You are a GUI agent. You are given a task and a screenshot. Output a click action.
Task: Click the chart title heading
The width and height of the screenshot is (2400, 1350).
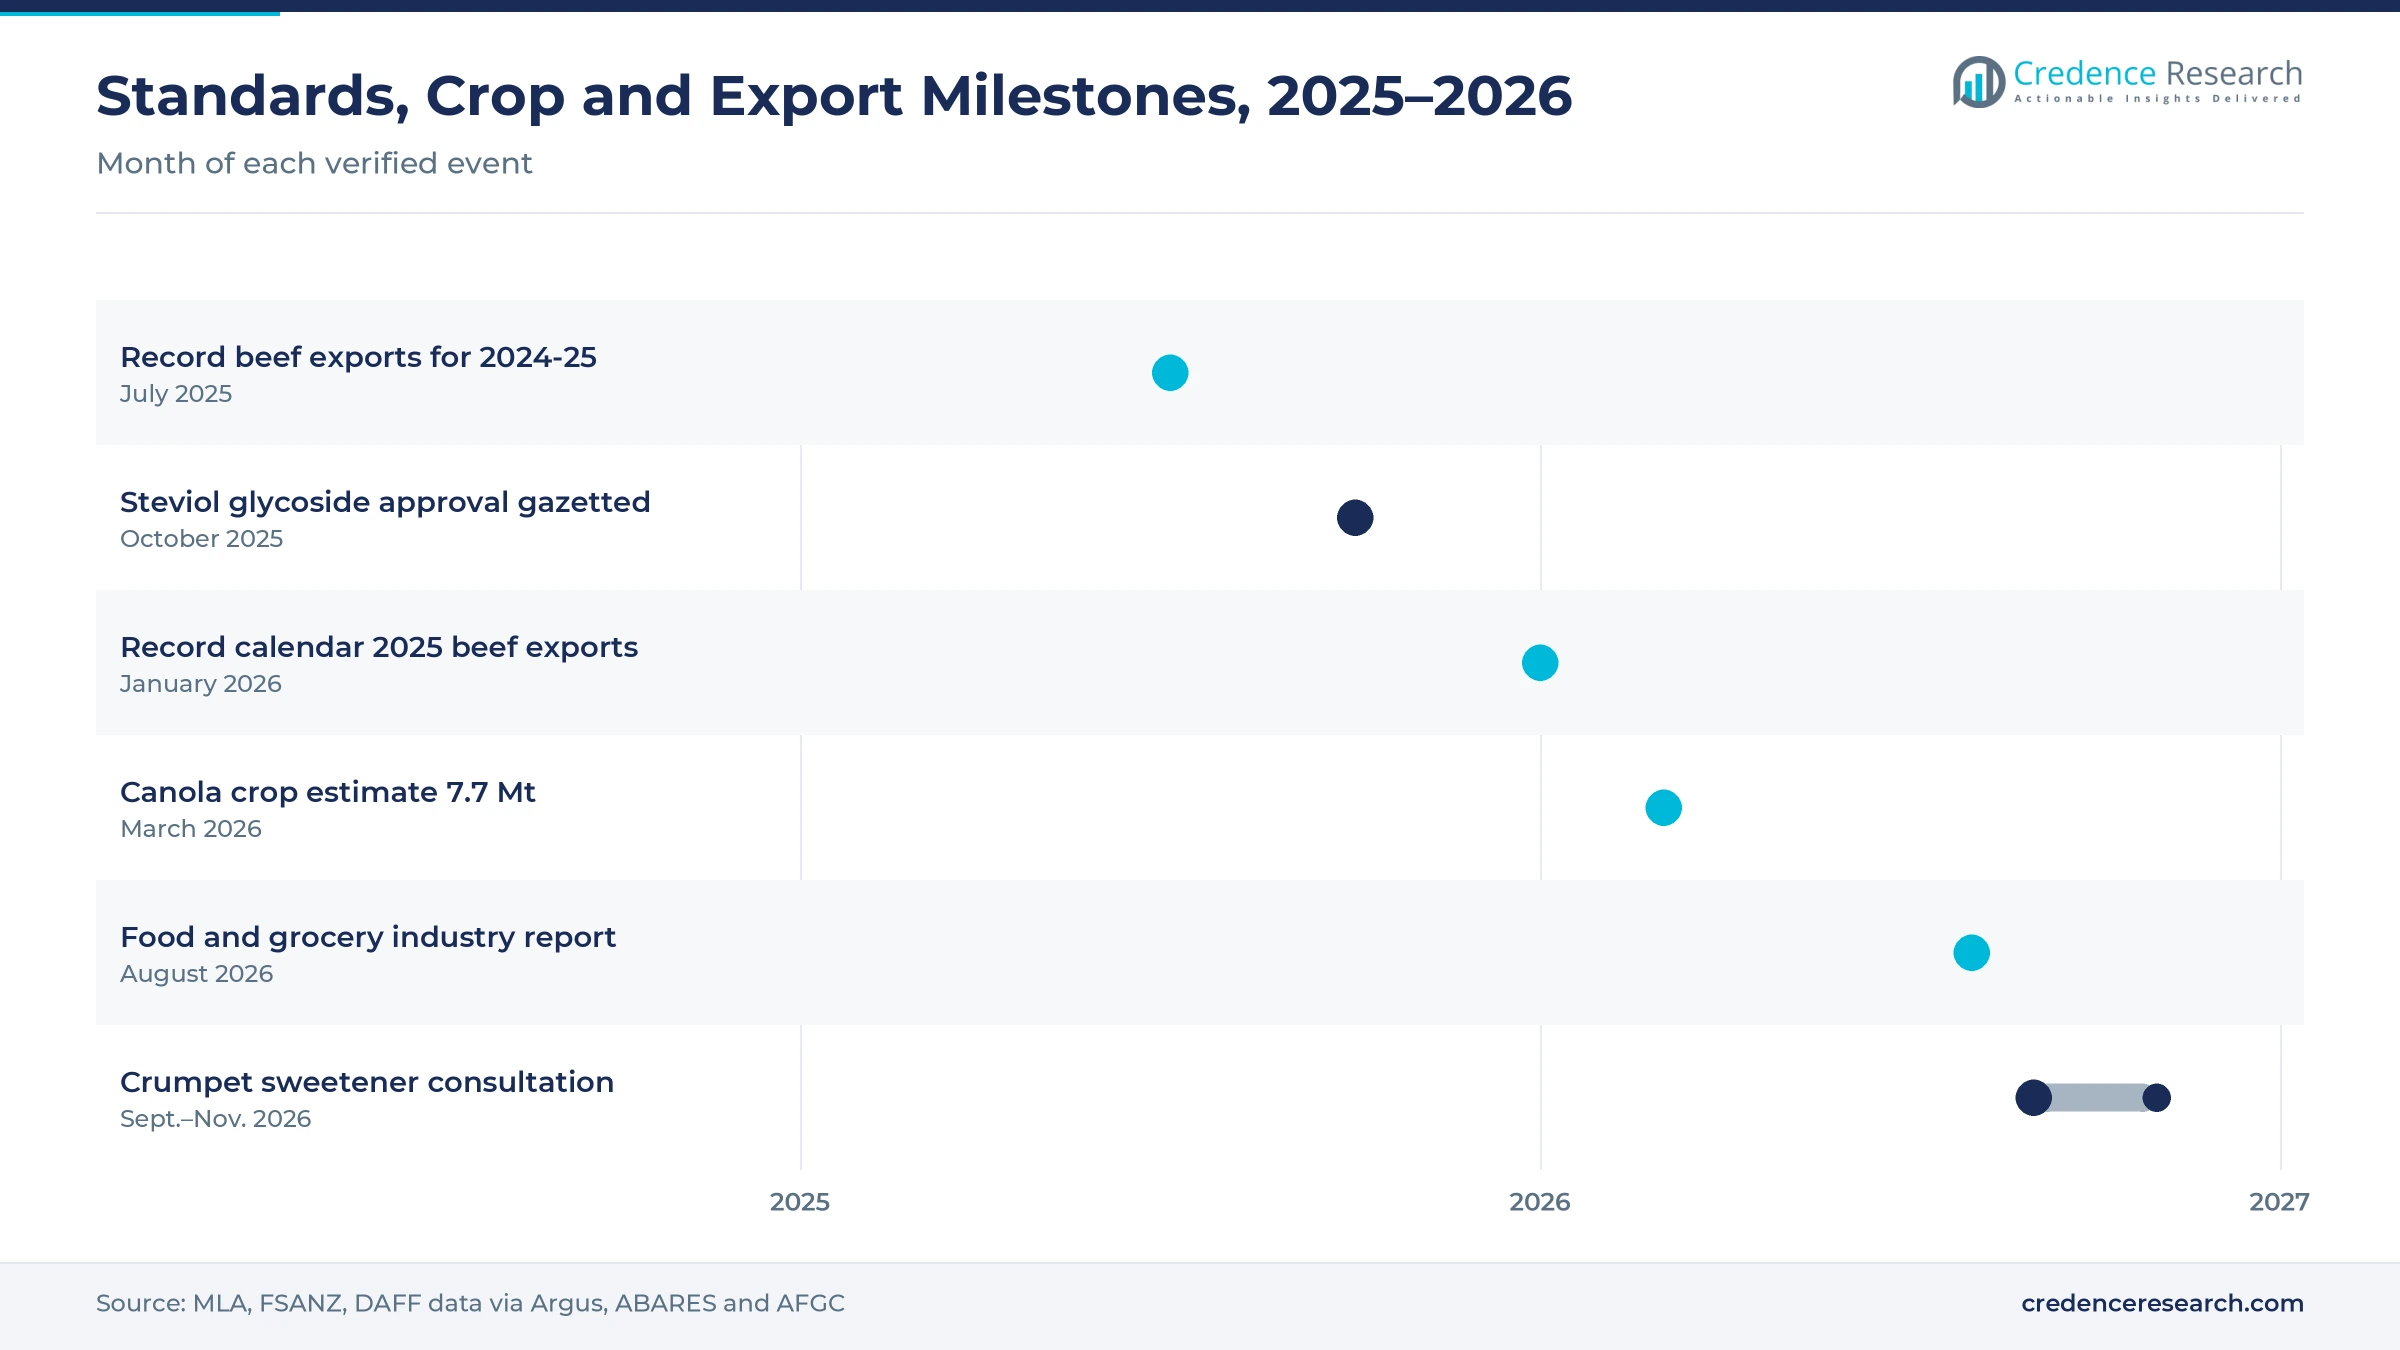[834, 96]
